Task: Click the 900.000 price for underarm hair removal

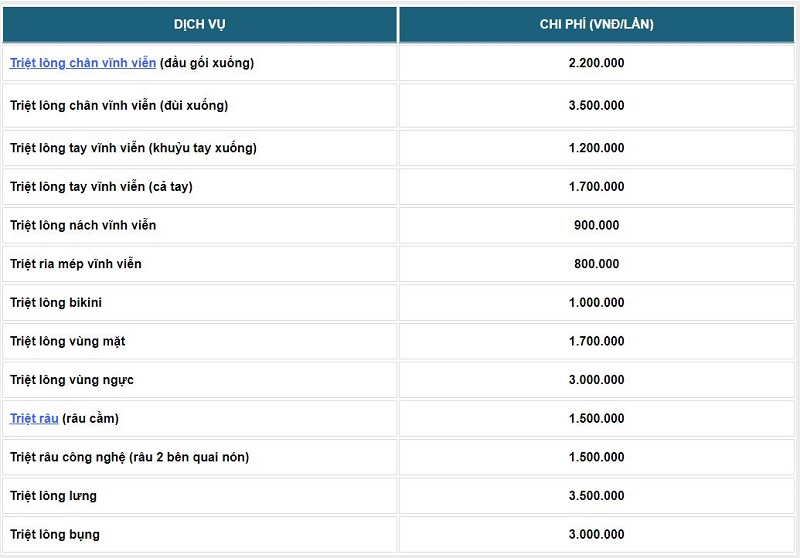Action: tap(596, 225)
